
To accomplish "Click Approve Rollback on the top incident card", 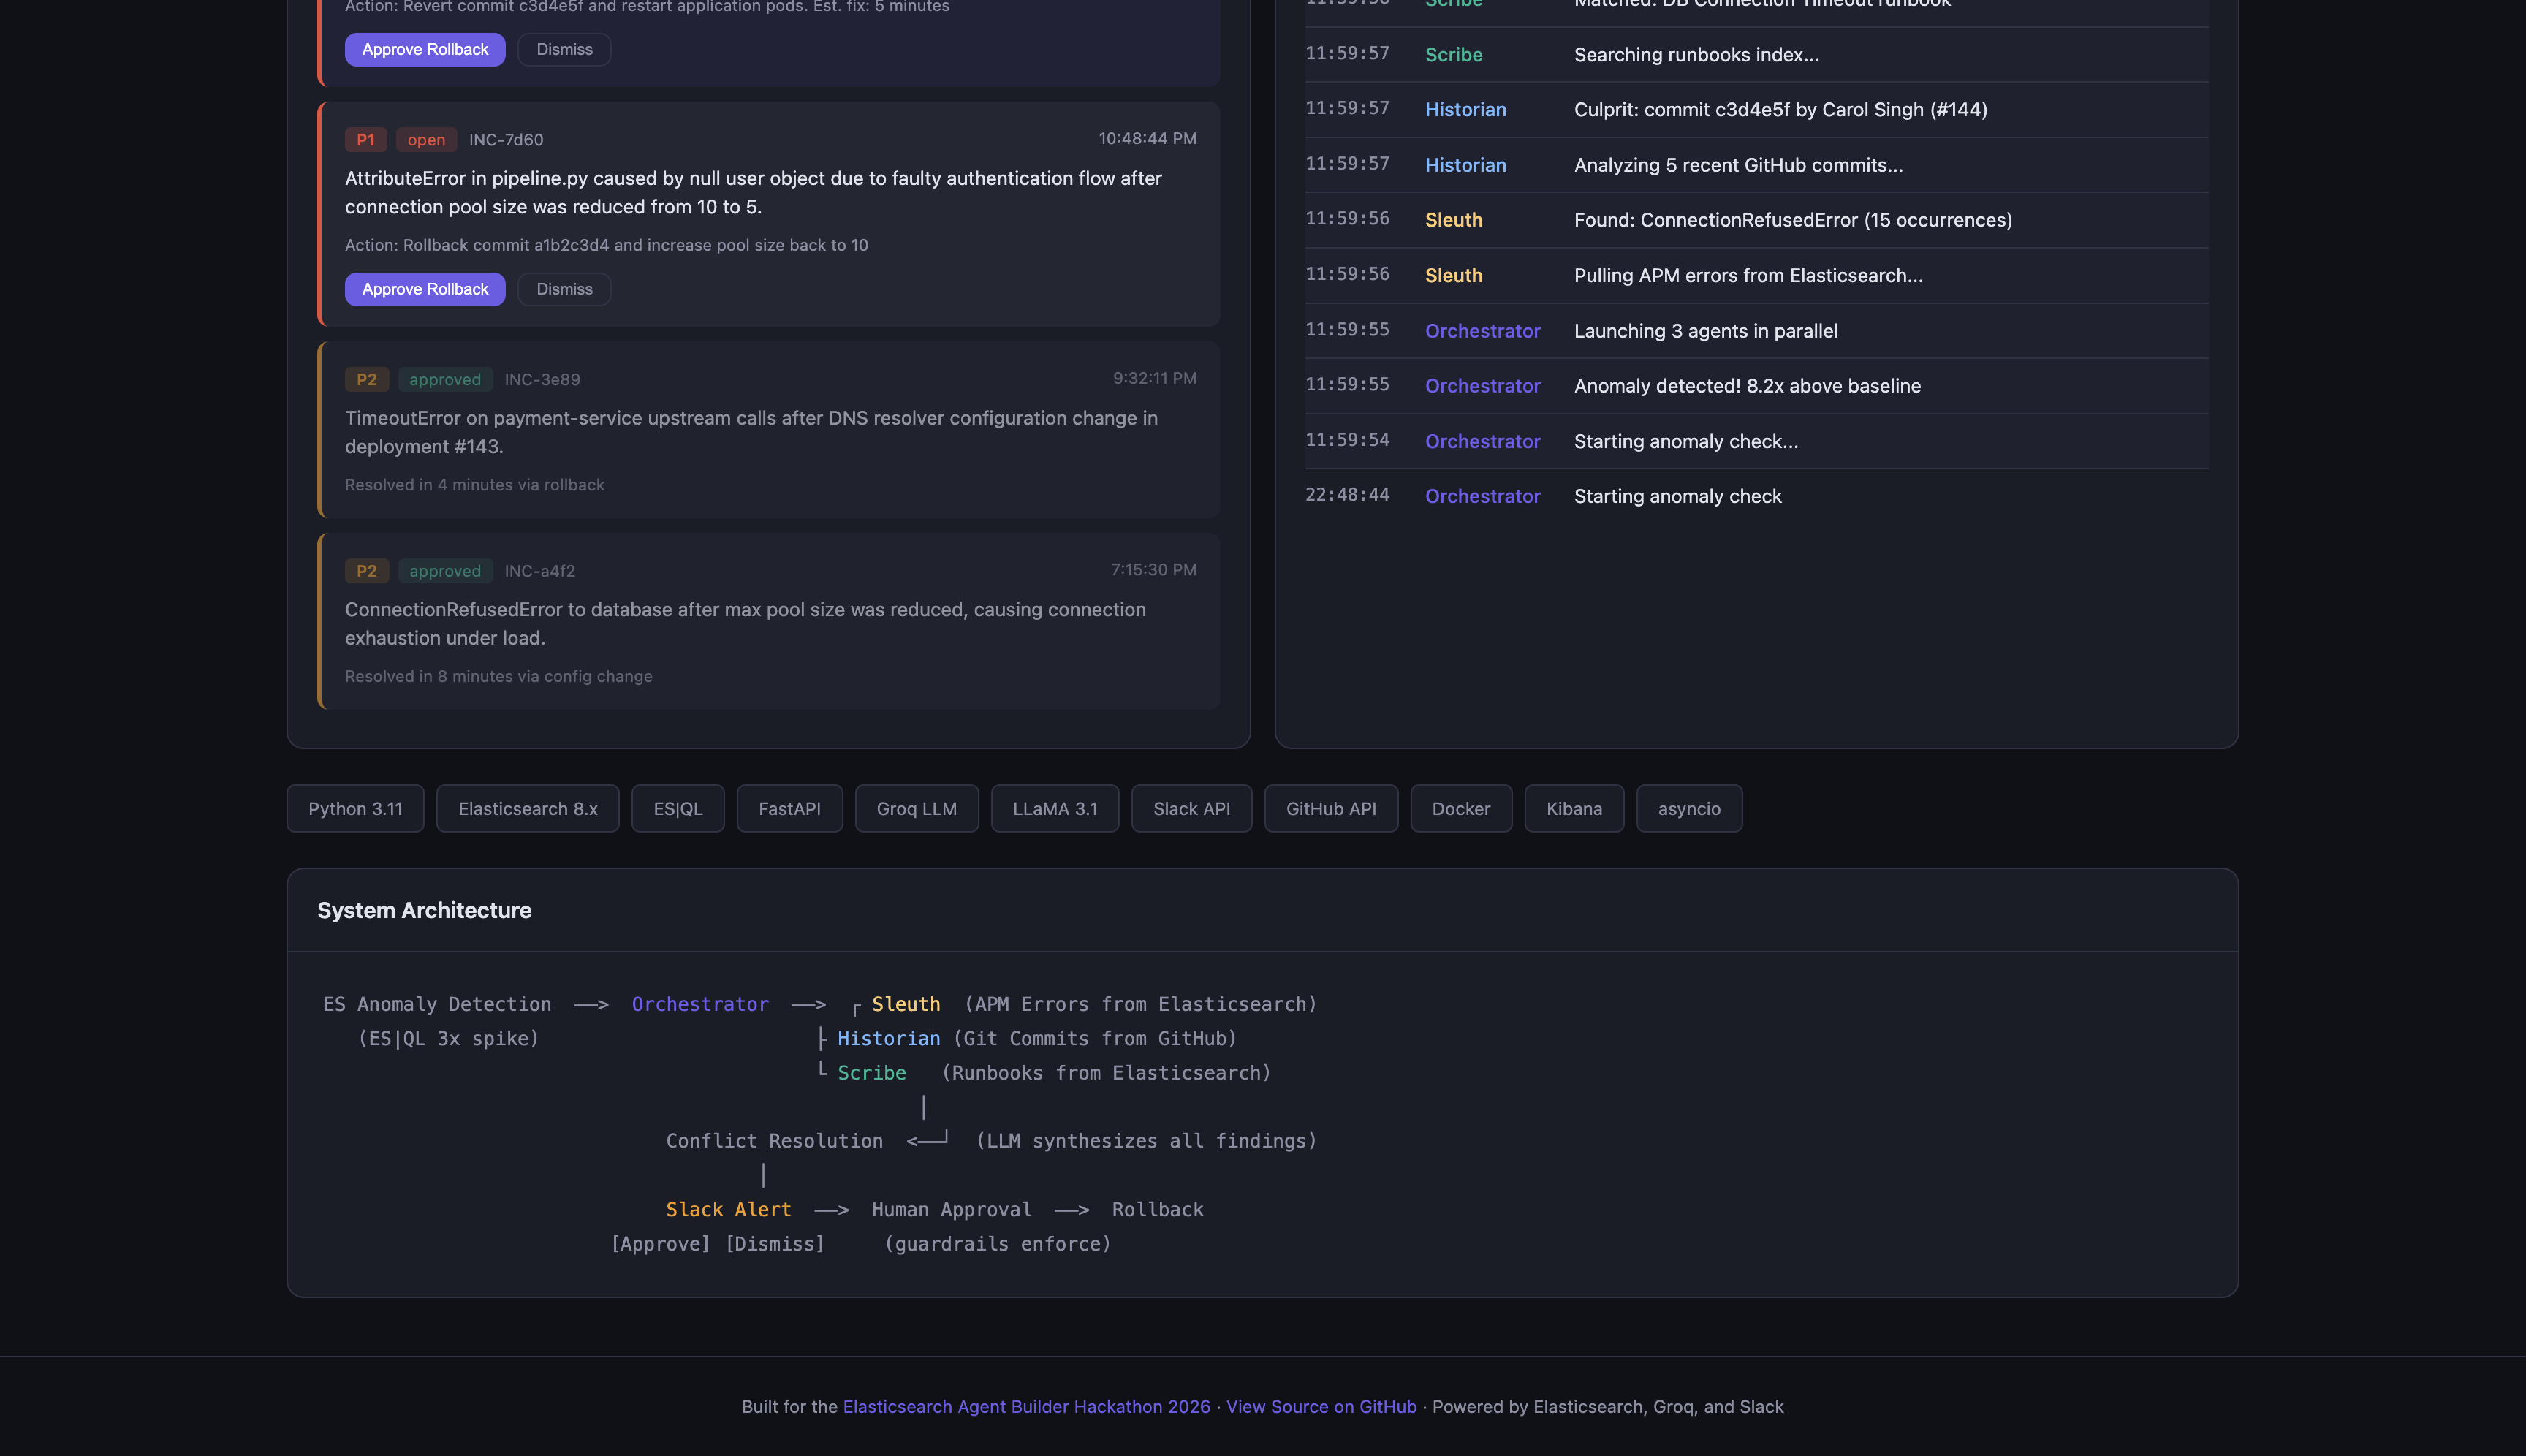I will point(425,49).
